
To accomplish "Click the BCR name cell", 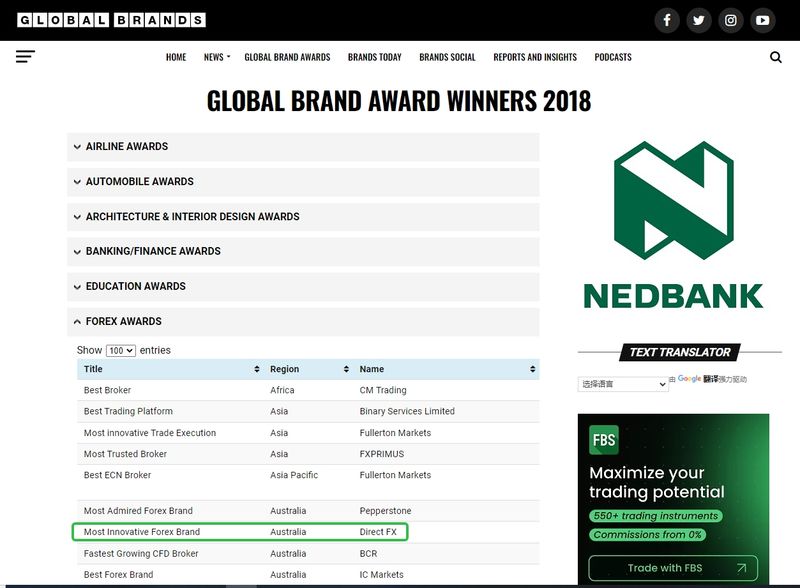I will [368, 553].
